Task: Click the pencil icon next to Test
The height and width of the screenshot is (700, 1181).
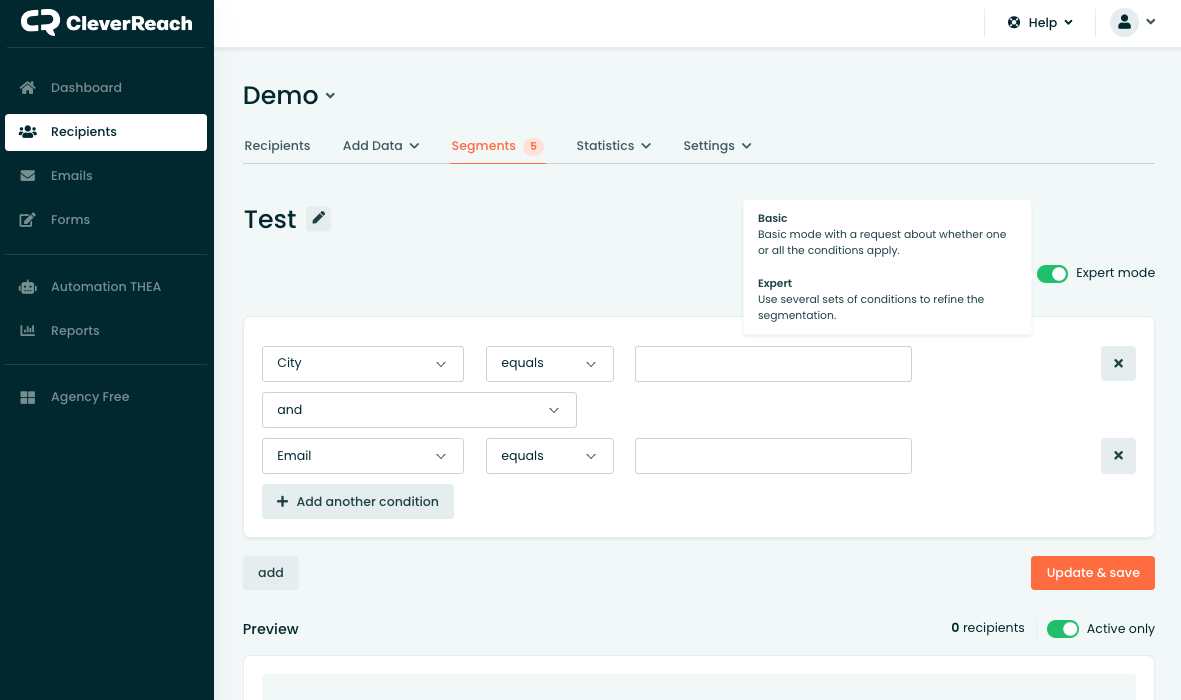Action: (318, 218)
